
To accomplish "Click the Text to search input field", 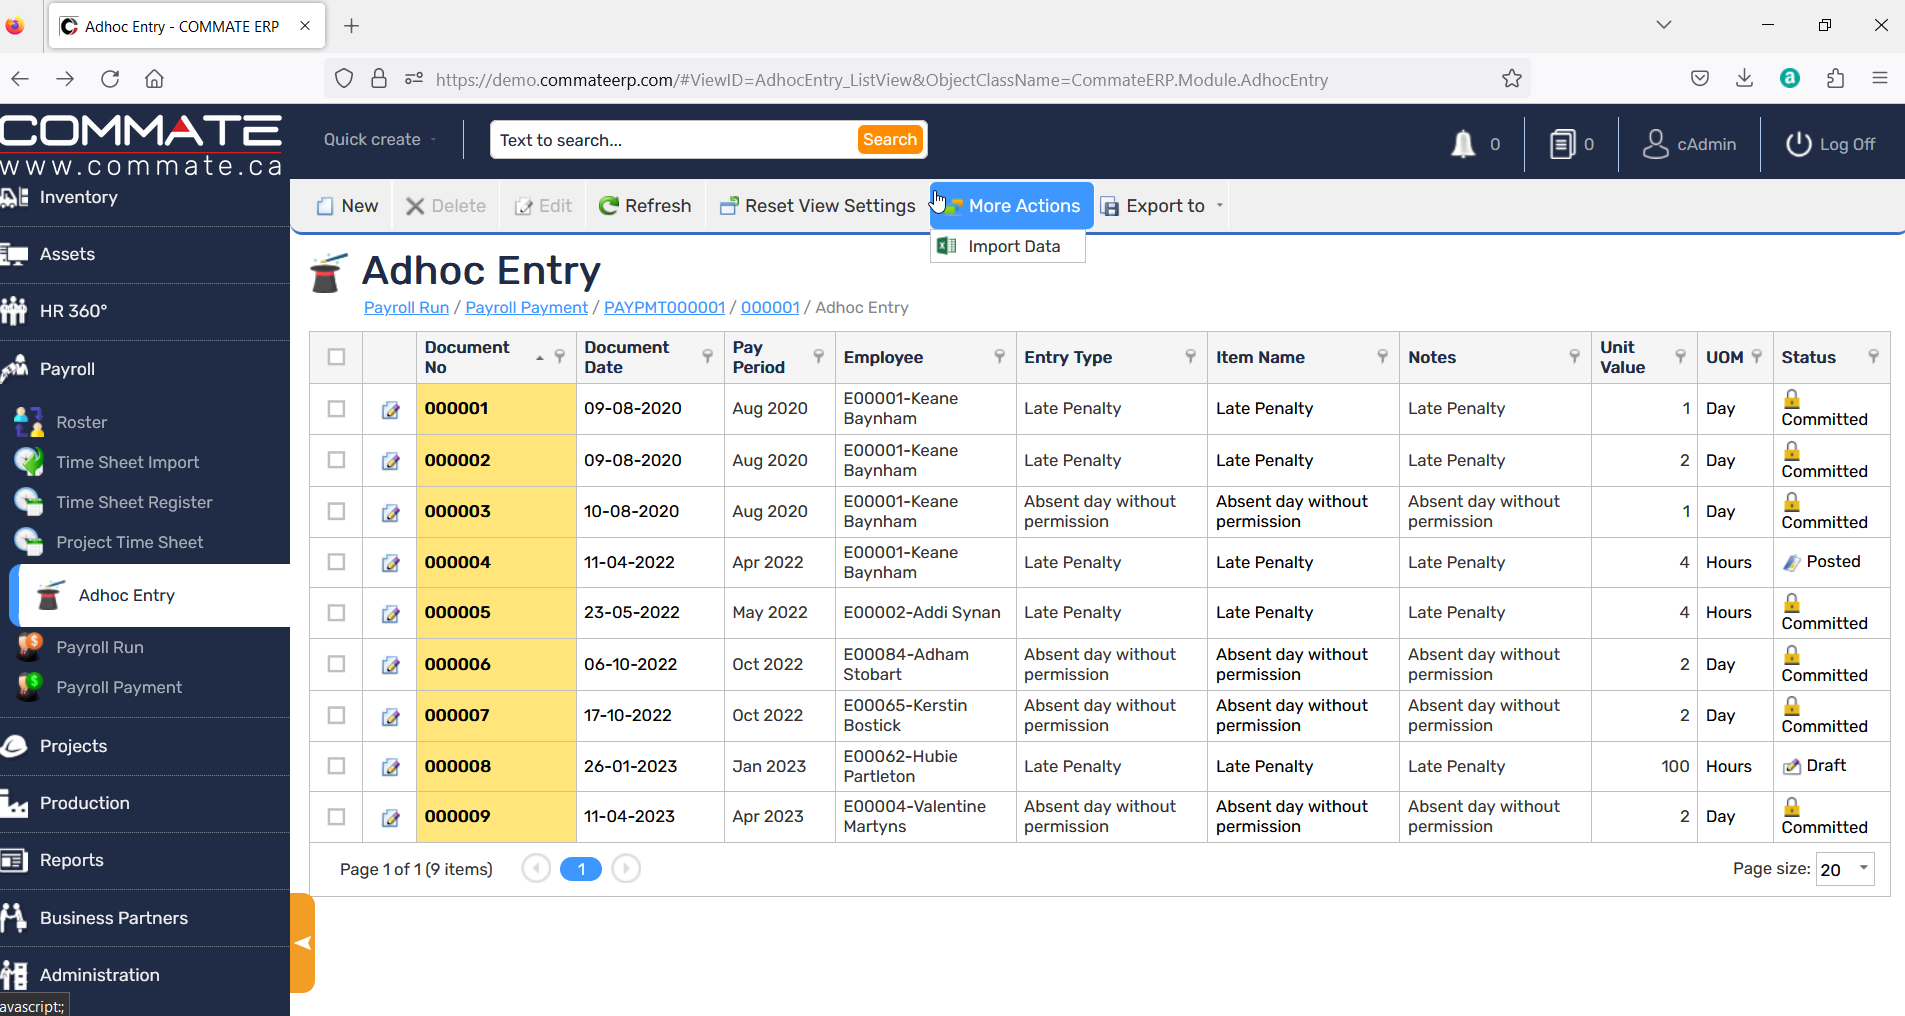I will [x=675, y=140].
